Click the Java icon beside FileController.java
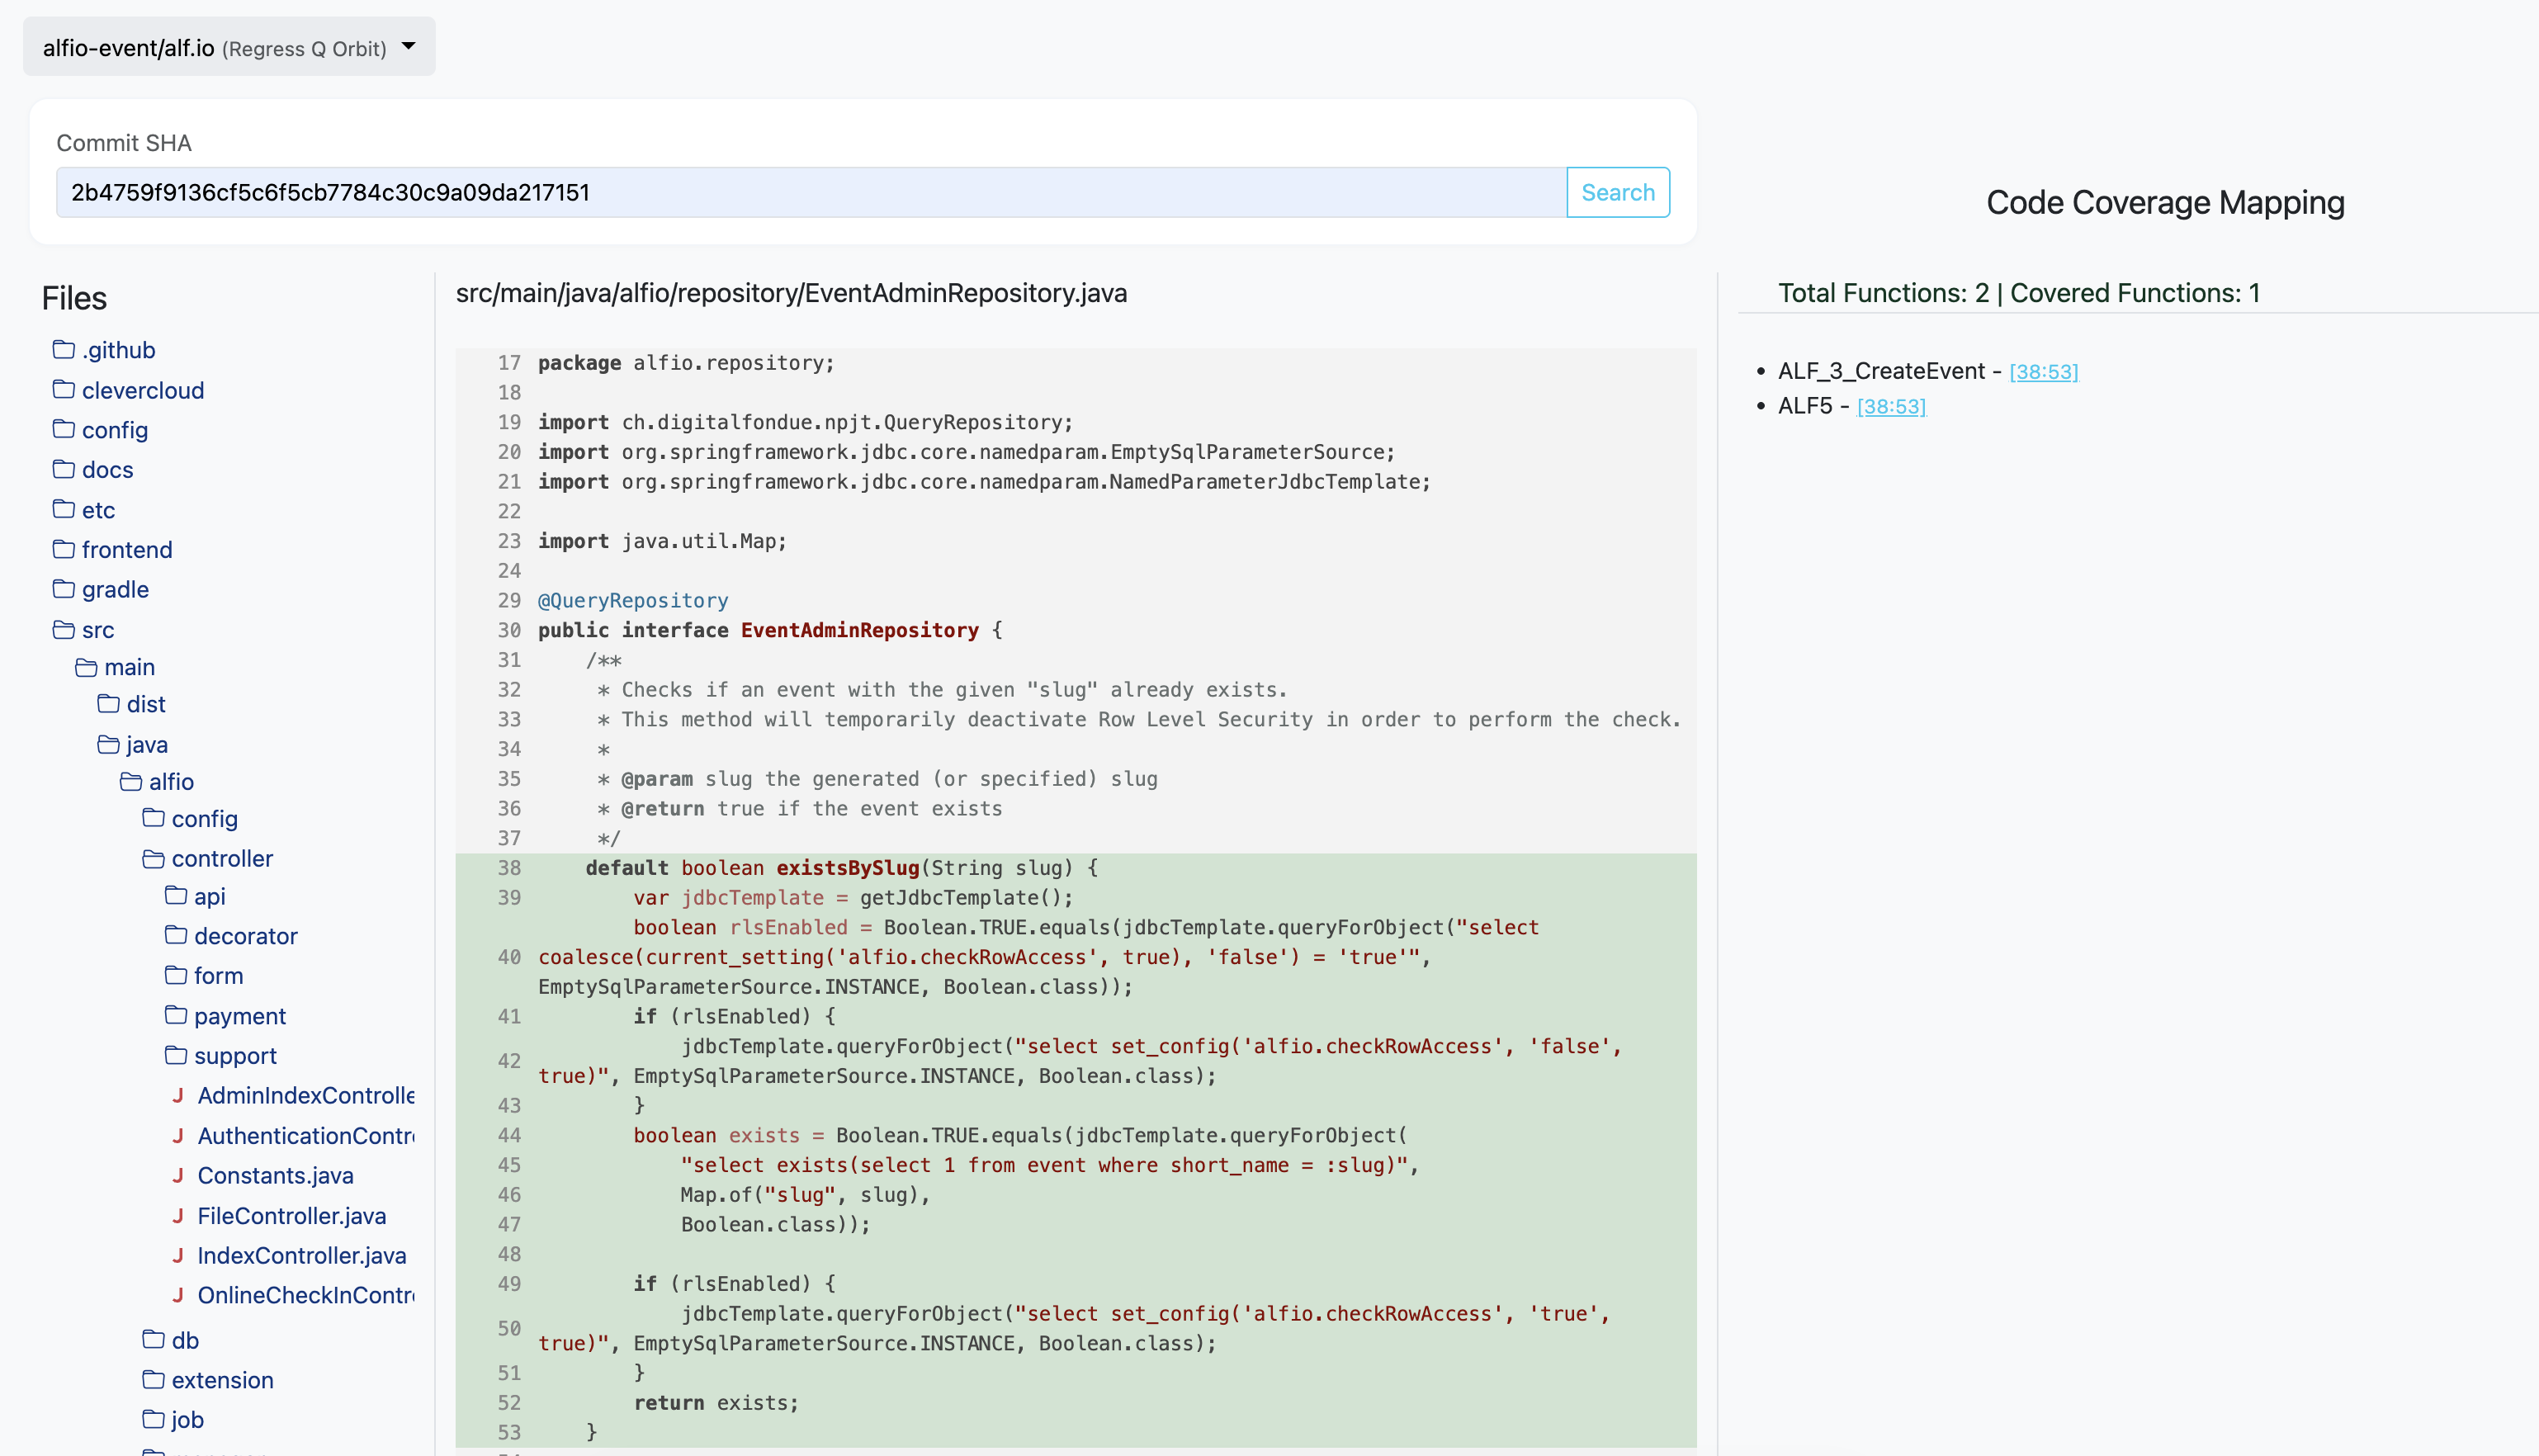Image resolution: width=2539 pixels, height=1456 pixels. [x=178, y=1215]
